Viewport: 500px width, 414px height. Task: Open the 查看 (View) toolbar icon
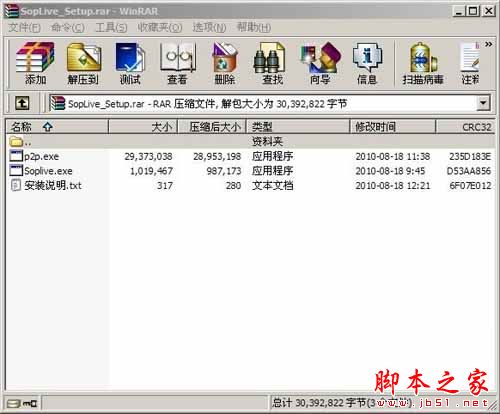(x=177, y=63)
